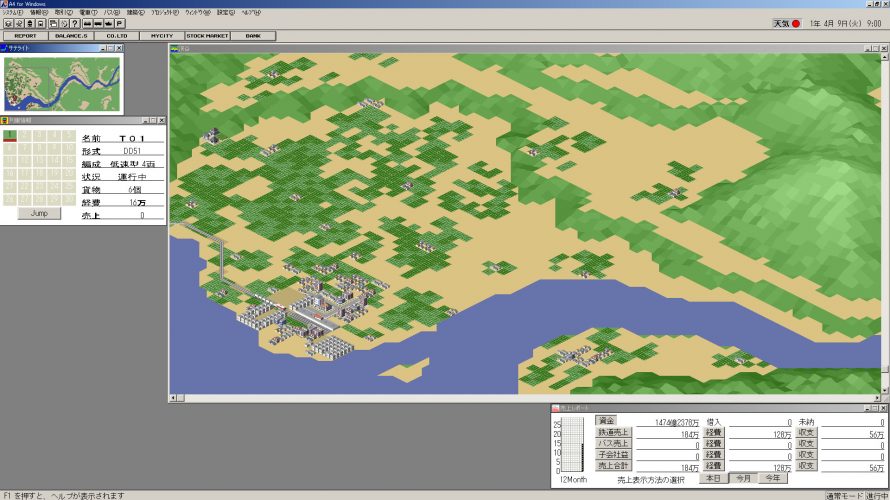The width and height of the screenshot is (890, 500).
Task: Click the 収支 button in the 鉄道売上 row
Action: pos(806,432)
